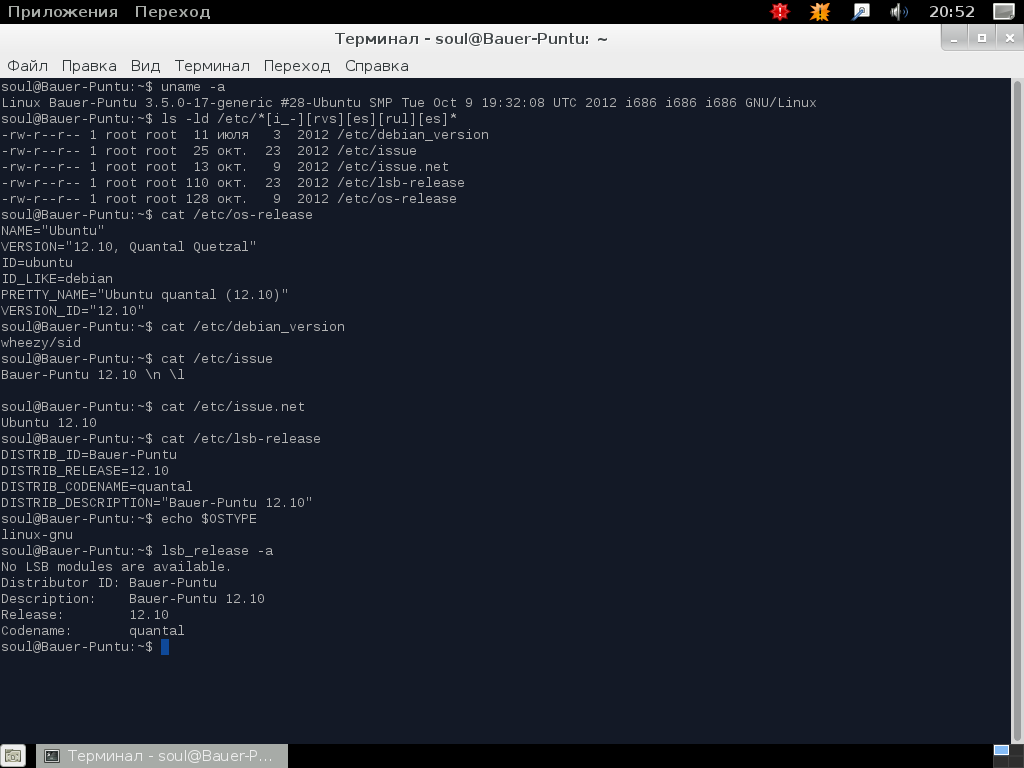
Task: Click the line 'DISTRIB_ID=Bauer-Puntu'
Action: click(89, 455)
